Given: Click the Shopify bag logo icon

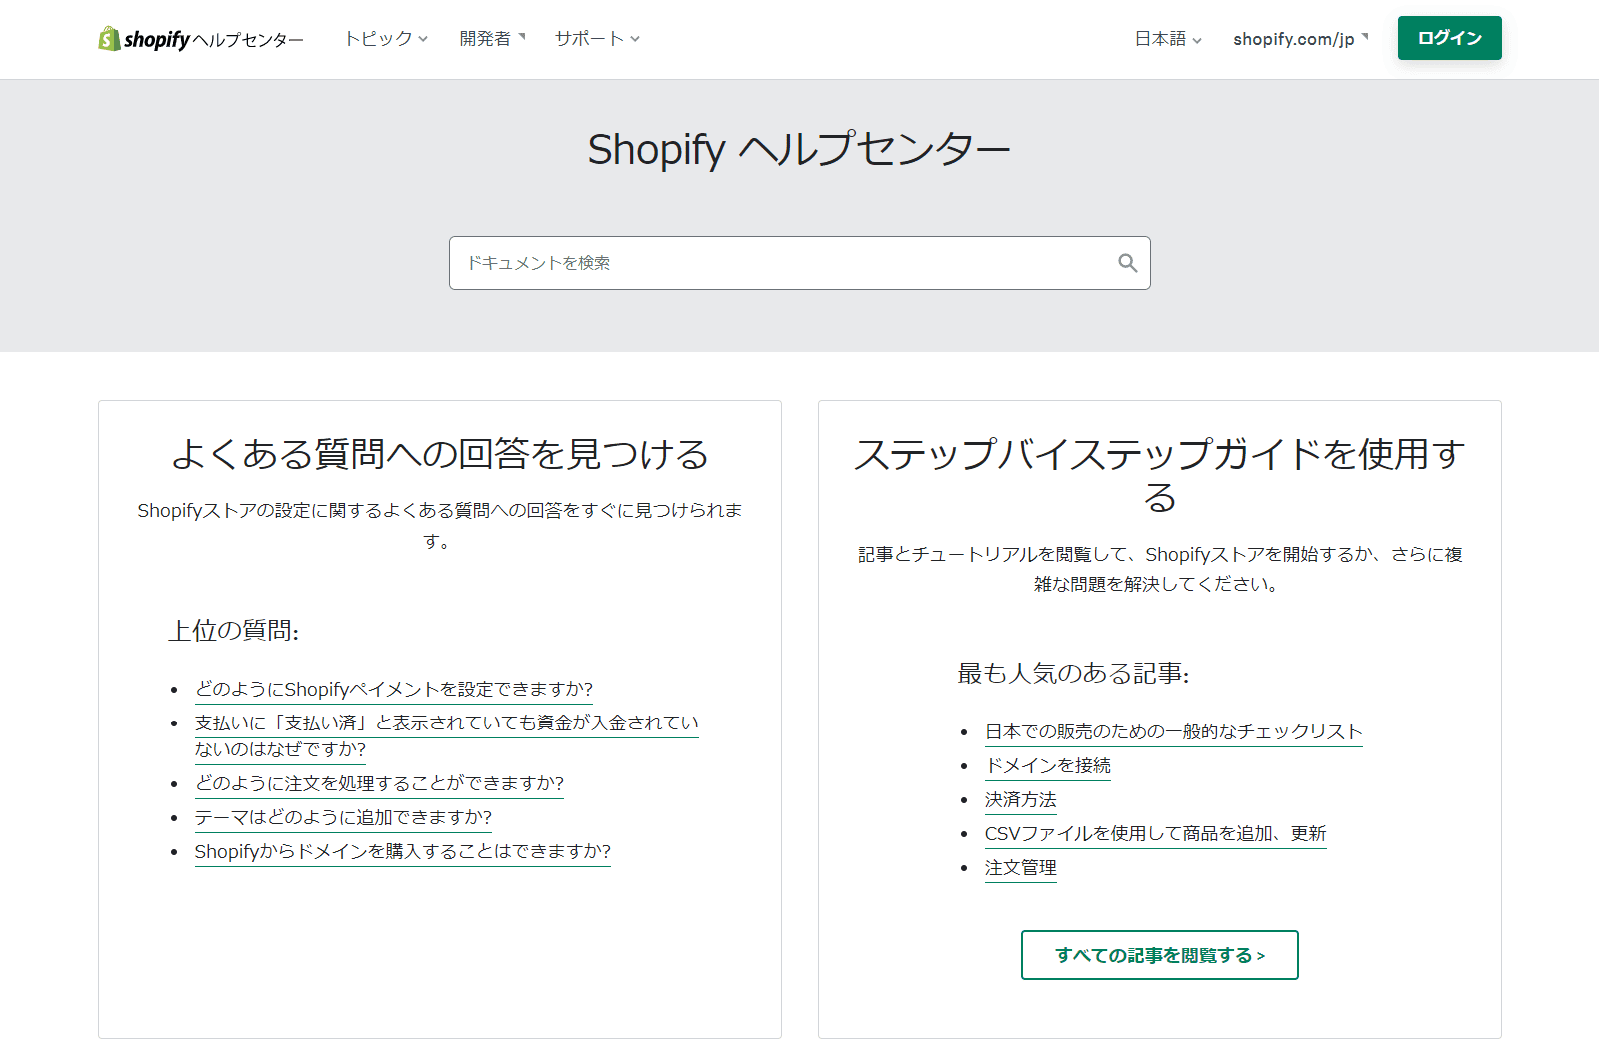Looking at the screenshot, I should point(109,38).
